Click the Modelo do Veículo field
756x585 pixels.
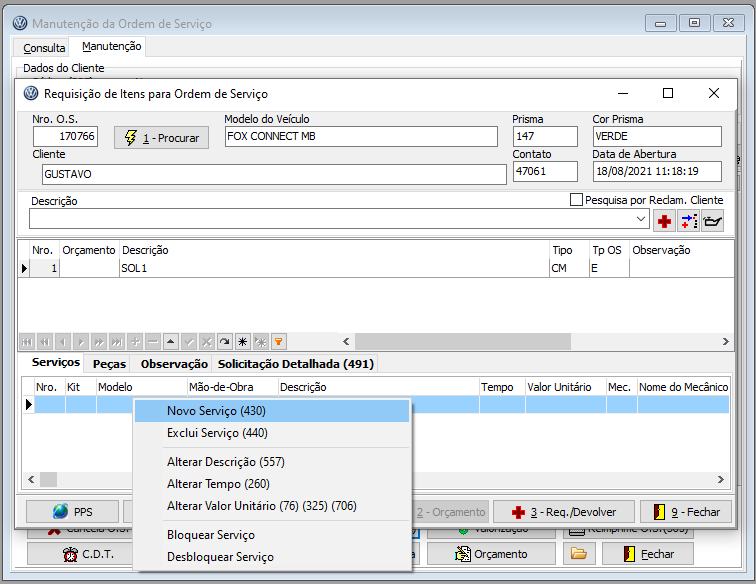pyautogui.click(x=361, y=136)
